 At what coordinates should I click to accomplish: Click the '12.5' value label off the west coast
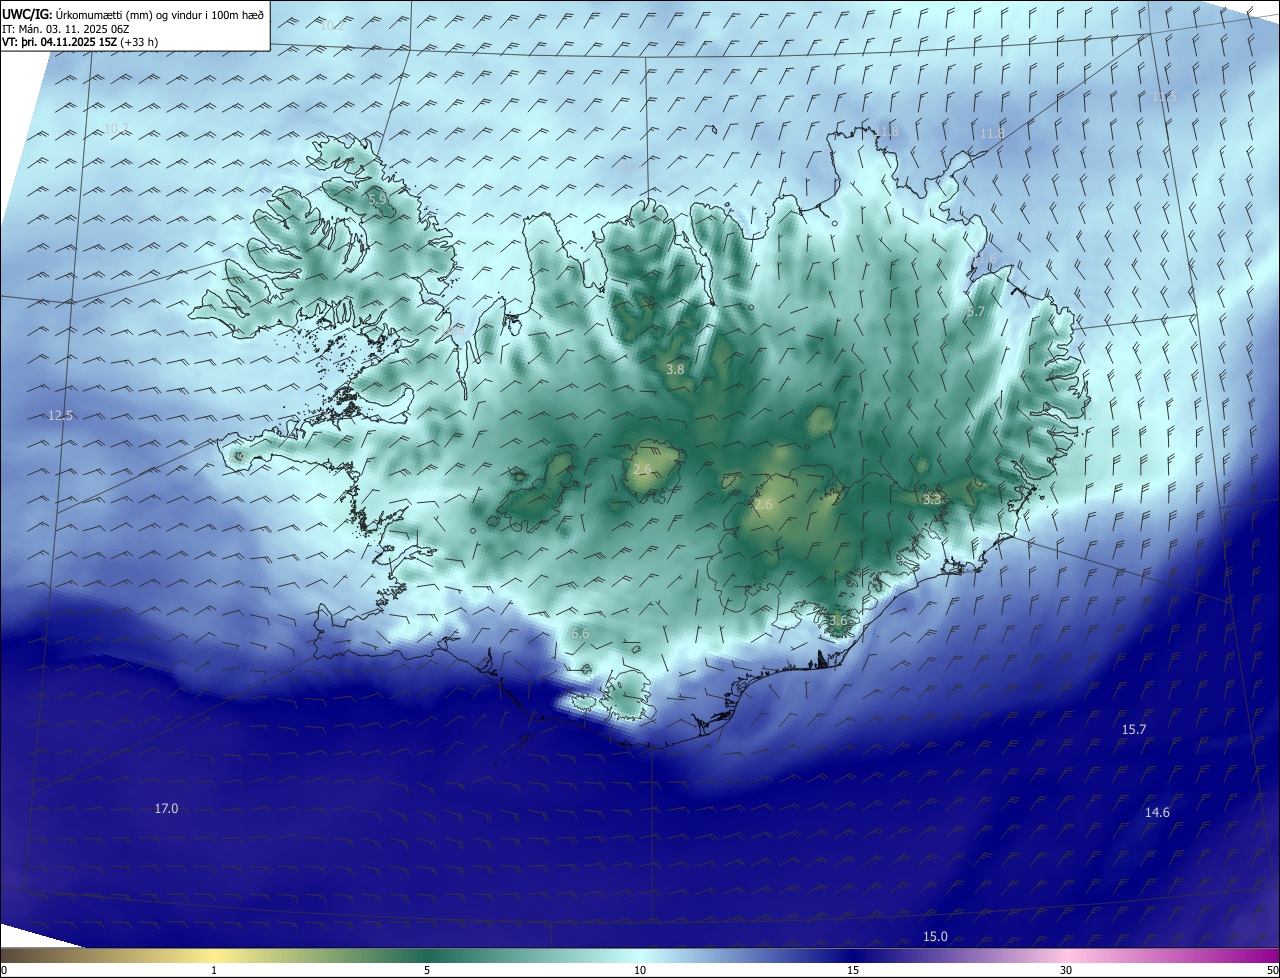[60, 416]
